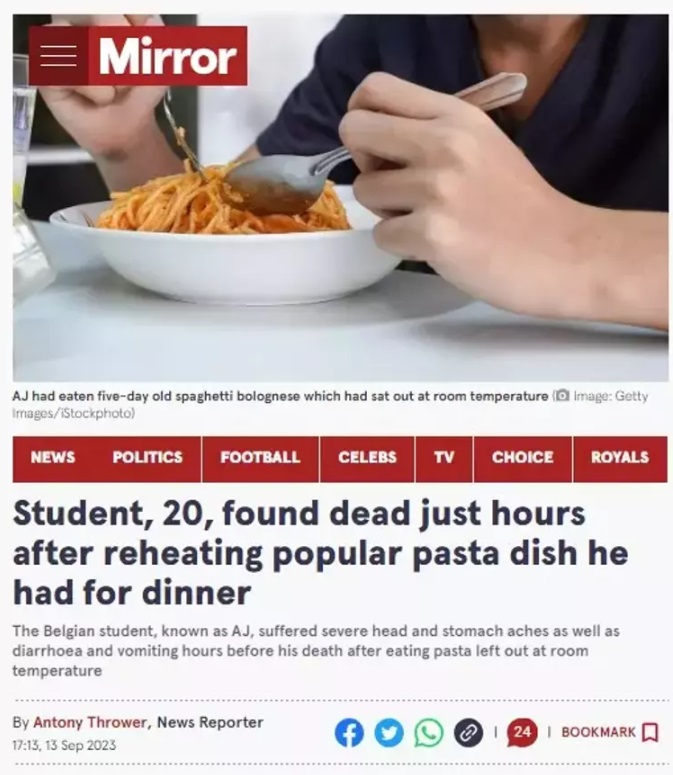Click the BOOKMARK text button
This screenshot has width=673, height=775.
click(x=598, y=732)
